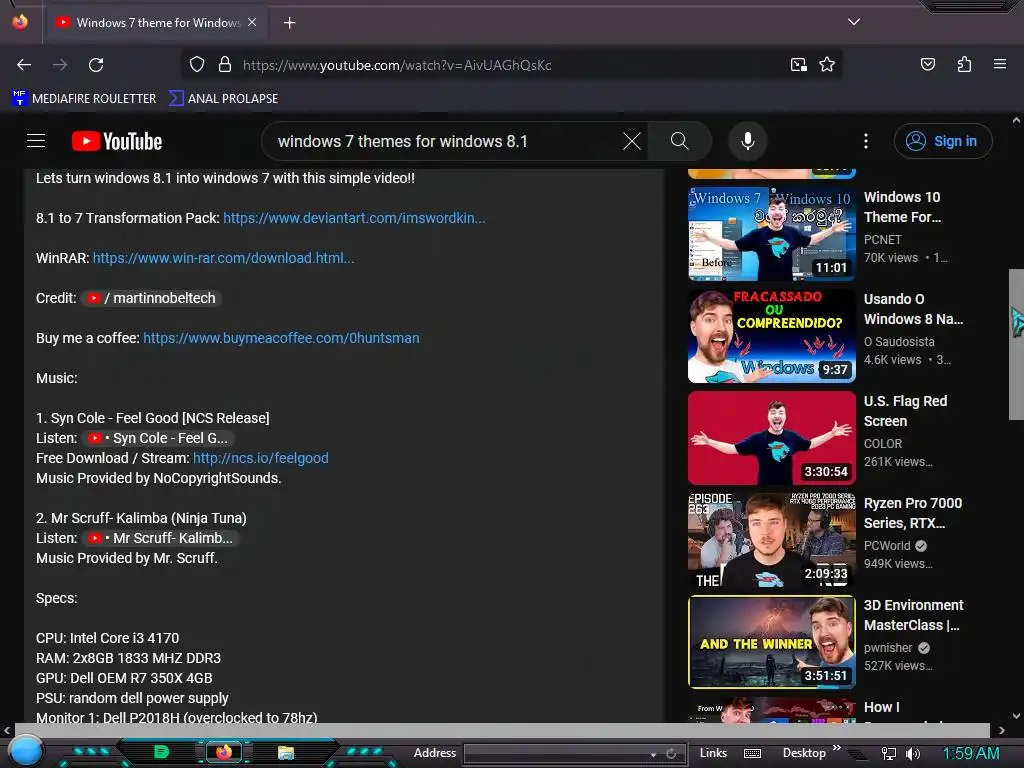Refresh the taskbar Address toolbar
Image resolution: width=1024 pixels, height=768 pixels.
point(671,754)
